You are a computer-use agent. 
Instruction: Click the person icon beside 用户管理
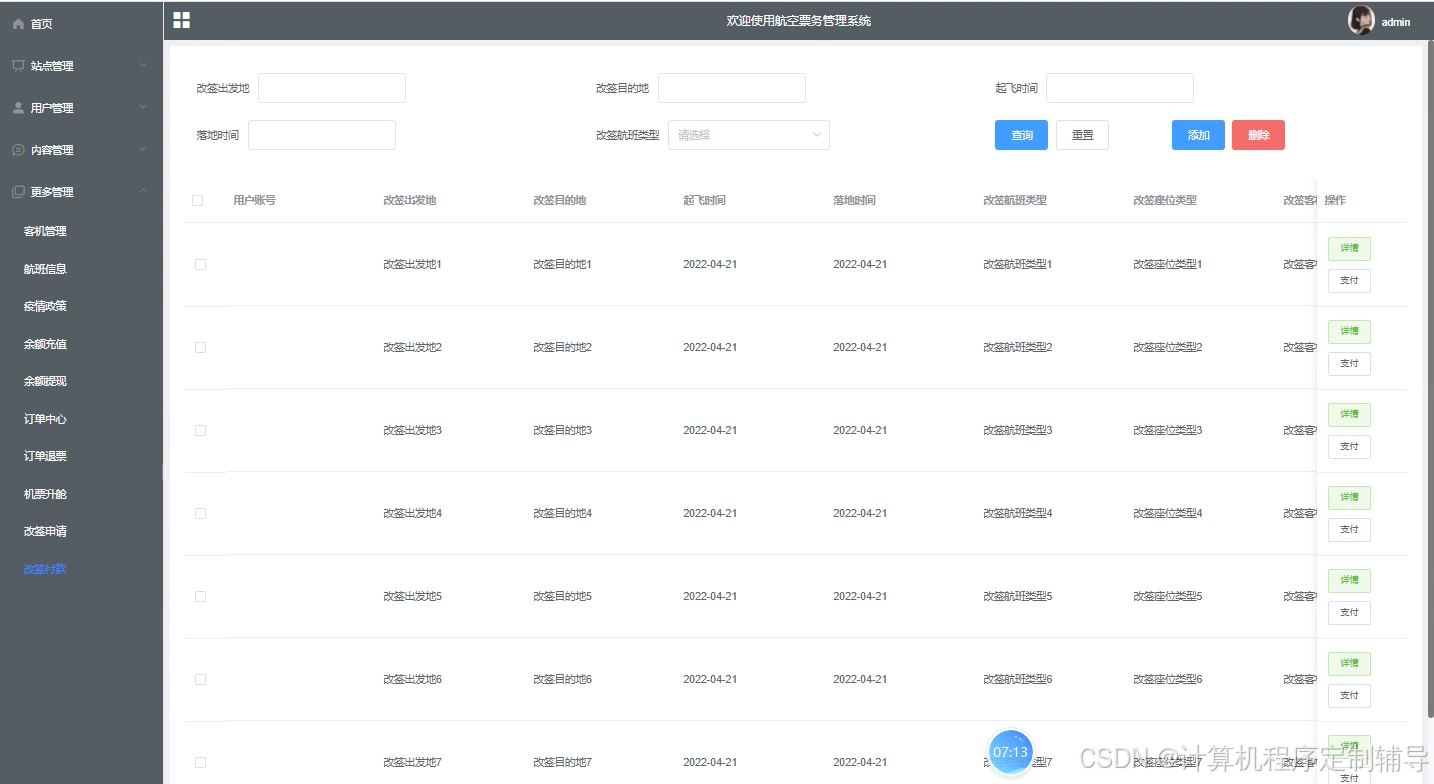coord(18,107)
